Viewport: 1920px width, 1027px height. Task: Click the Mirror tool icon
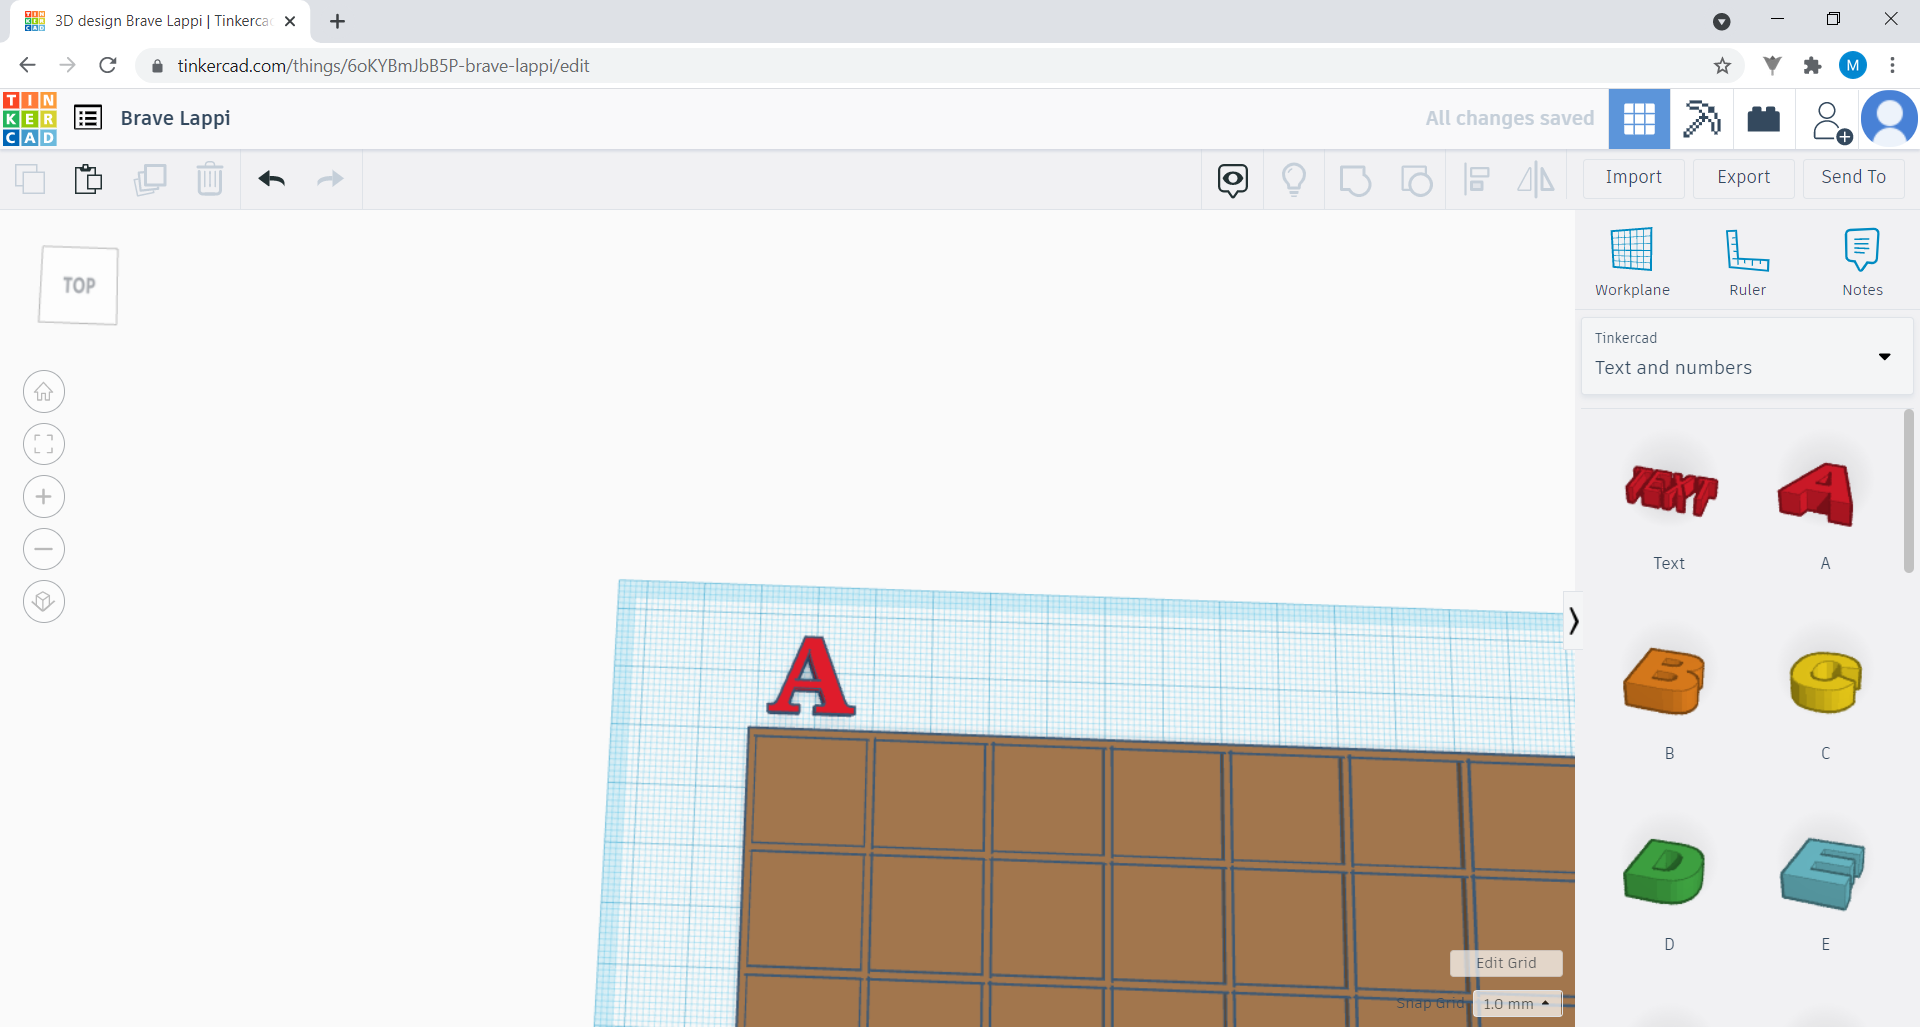pos(1536,180)
